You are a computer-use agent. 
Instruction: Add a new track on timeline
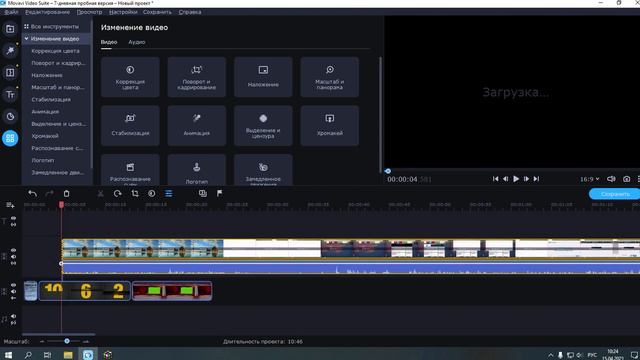[10, 205]
